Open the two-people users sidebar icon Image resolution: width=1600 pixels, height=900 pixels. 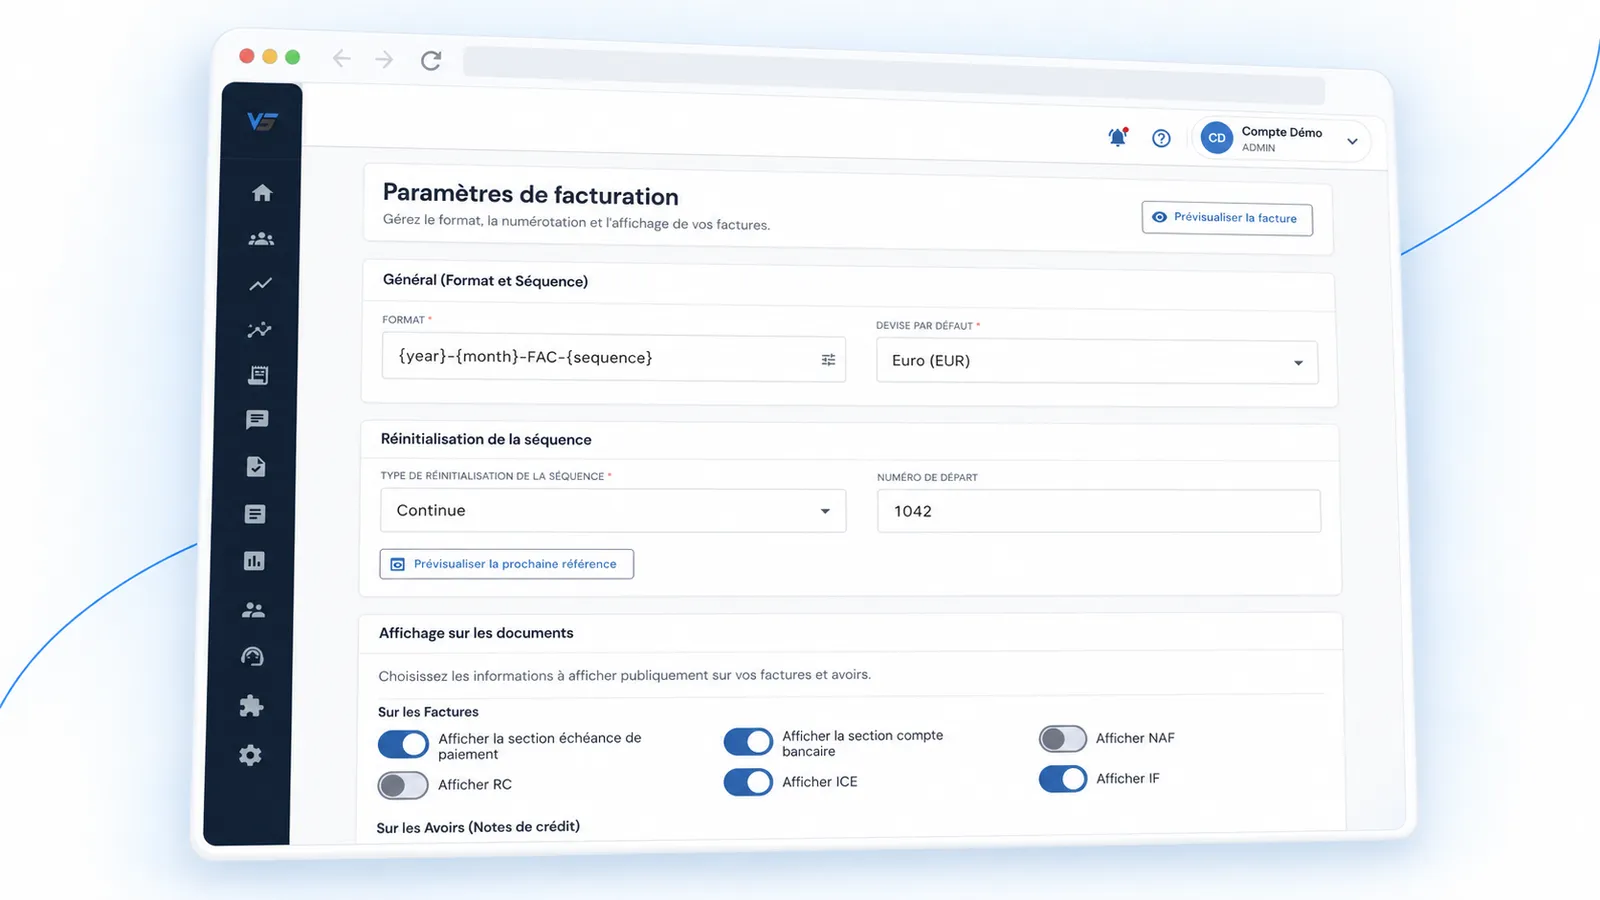[254, 609]
